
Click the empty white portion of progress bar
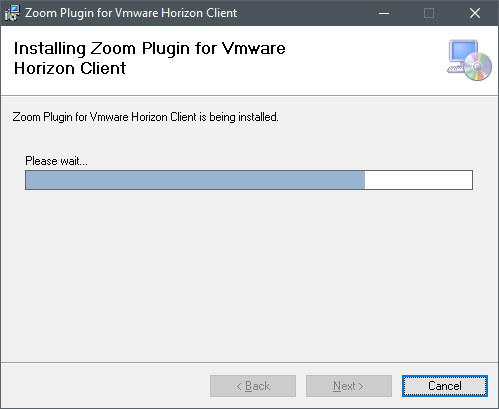click(x=418, y=180)
